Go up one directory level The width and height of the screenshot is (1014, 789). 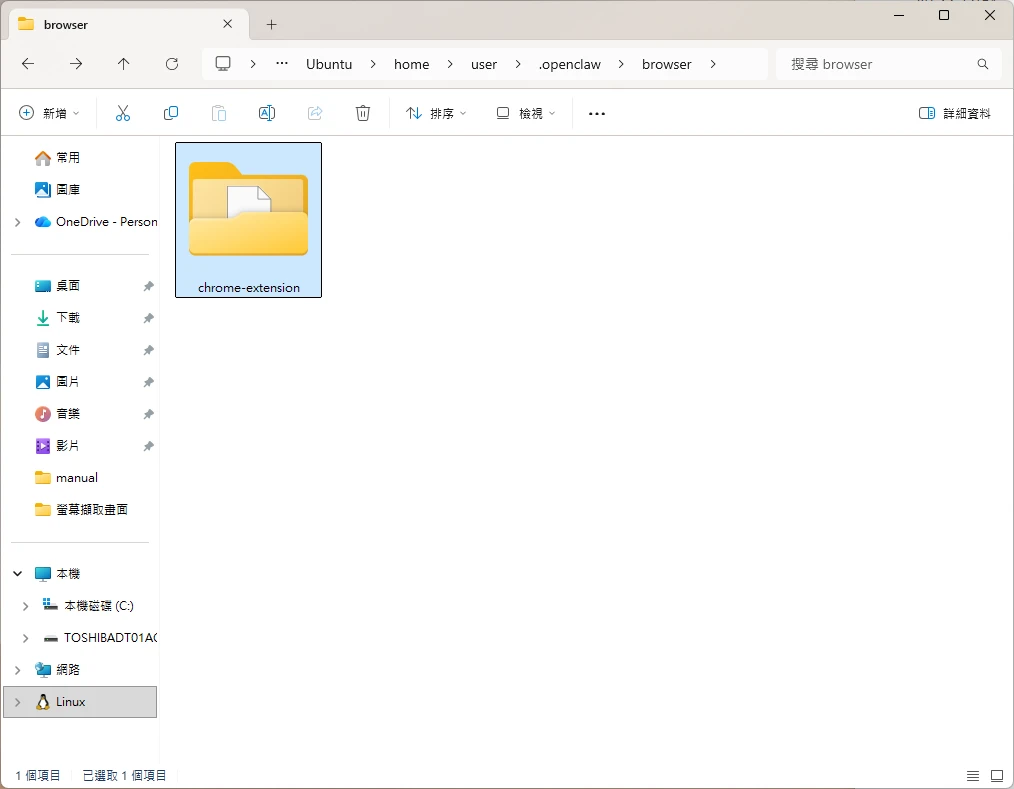pos(124,64)
